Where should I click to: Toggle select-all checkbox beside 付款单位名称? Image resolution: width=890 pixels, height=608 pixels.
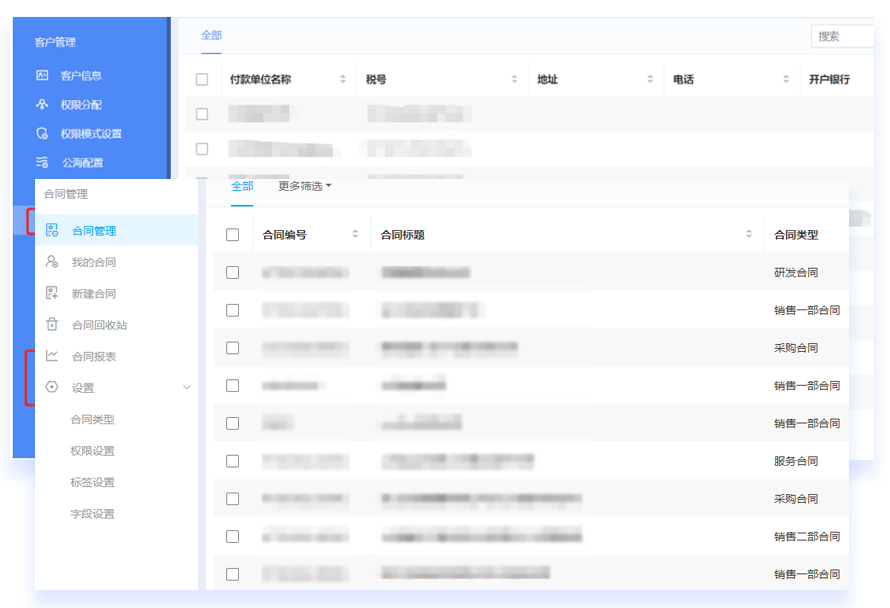pos(202,79)
